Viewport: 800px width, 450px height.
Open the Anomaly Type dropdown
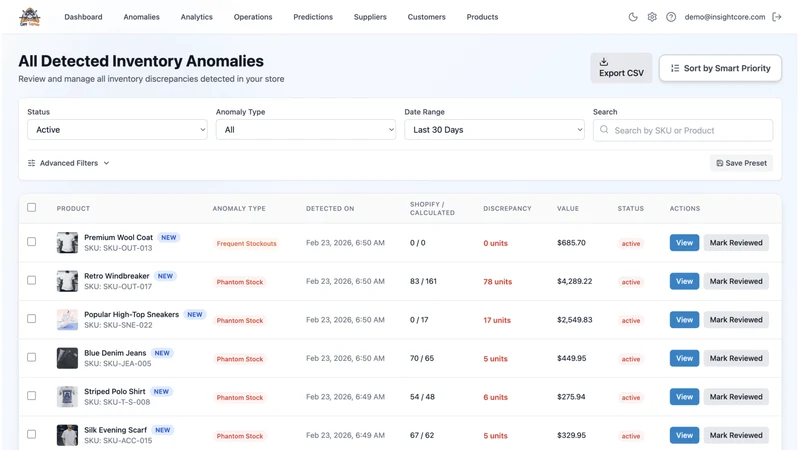tap(306, 130)
